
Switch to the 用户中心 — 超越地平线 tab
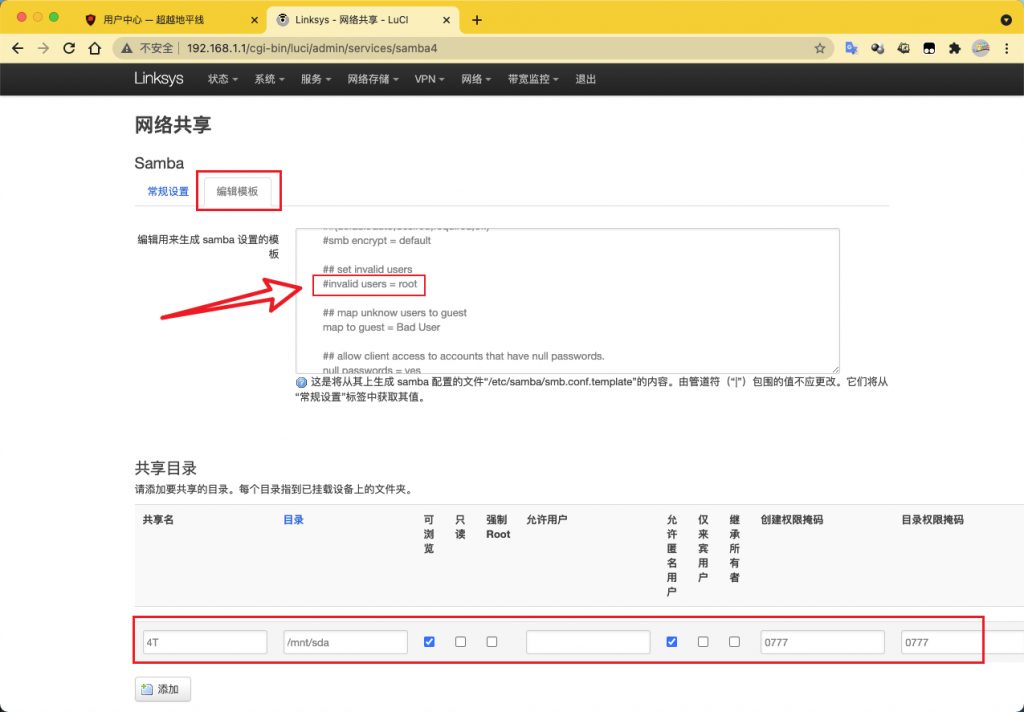point(154,20)
